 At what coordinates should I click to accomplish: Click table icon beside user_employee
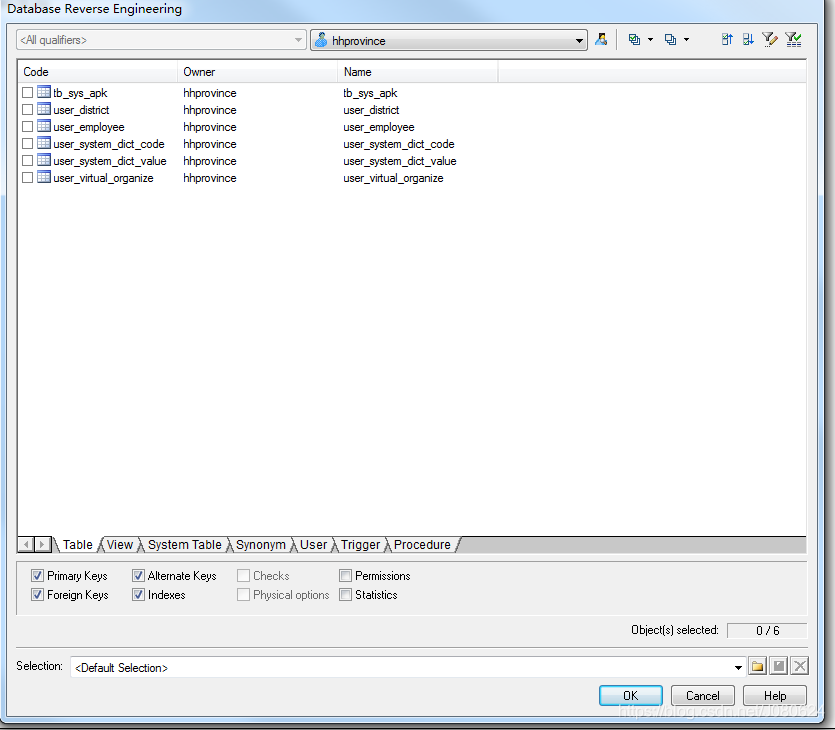(x=44, y=126)
